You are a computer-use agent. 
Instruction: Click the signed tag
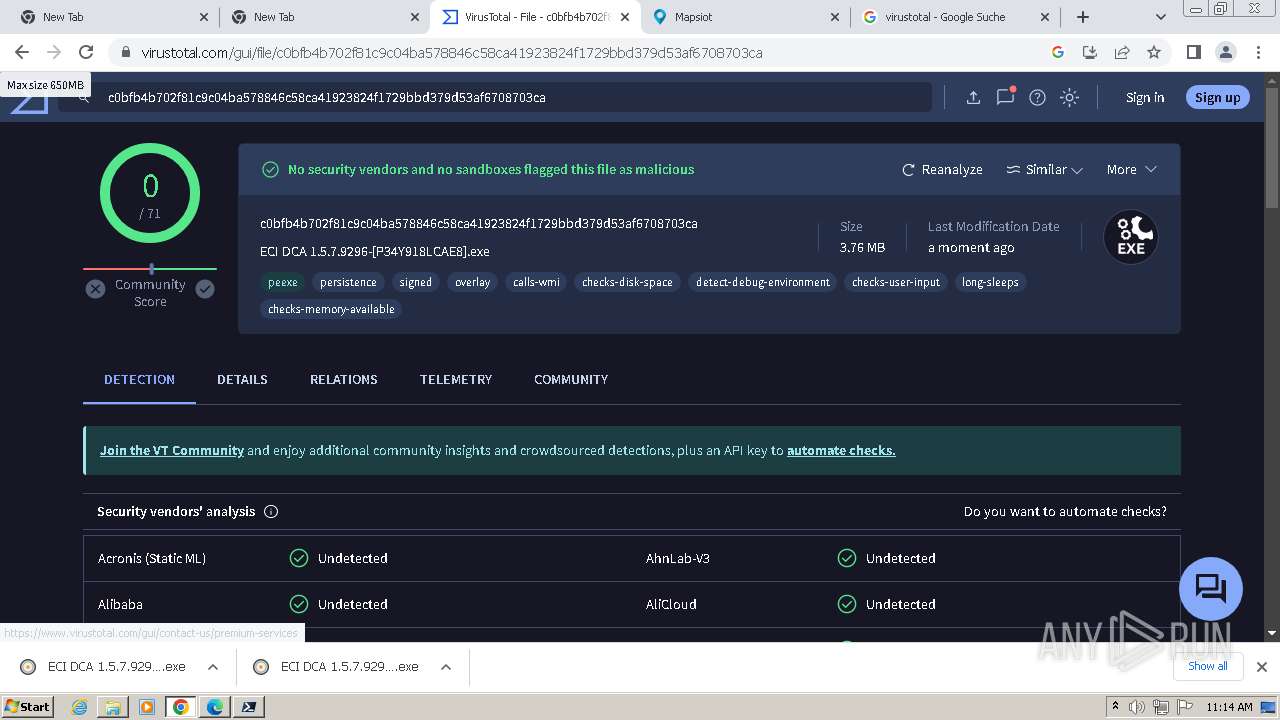(x=416, y=282)
